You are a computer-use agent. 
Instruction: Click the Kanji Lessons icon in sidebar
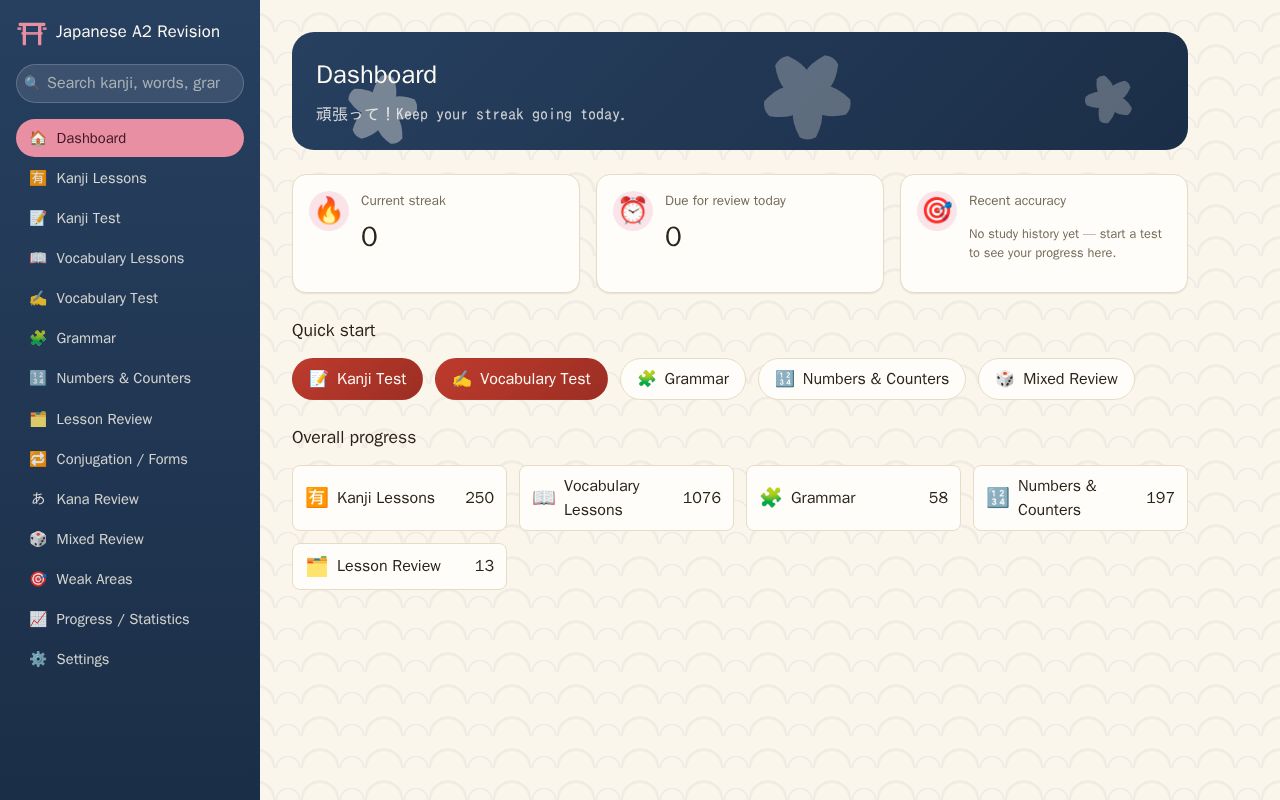(38, 178)
